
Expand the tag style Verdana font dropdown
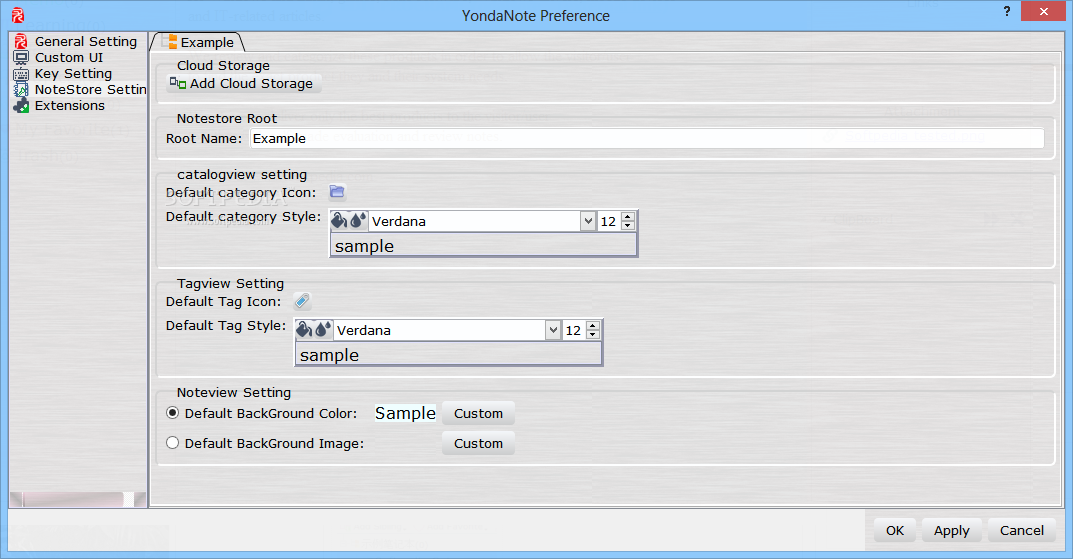(x=553, y=330)
